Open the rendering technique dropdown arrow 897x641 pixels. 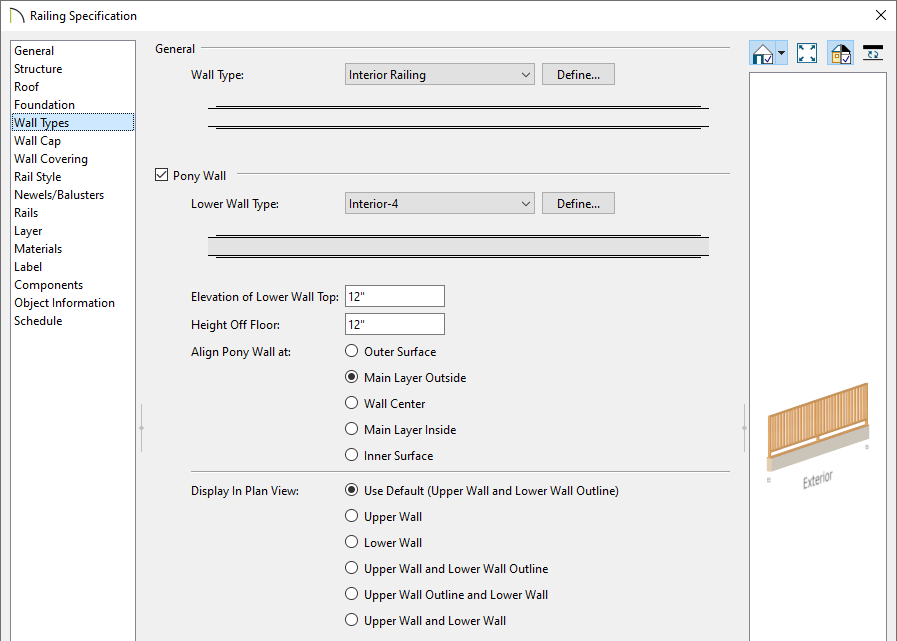click(781, 53)
